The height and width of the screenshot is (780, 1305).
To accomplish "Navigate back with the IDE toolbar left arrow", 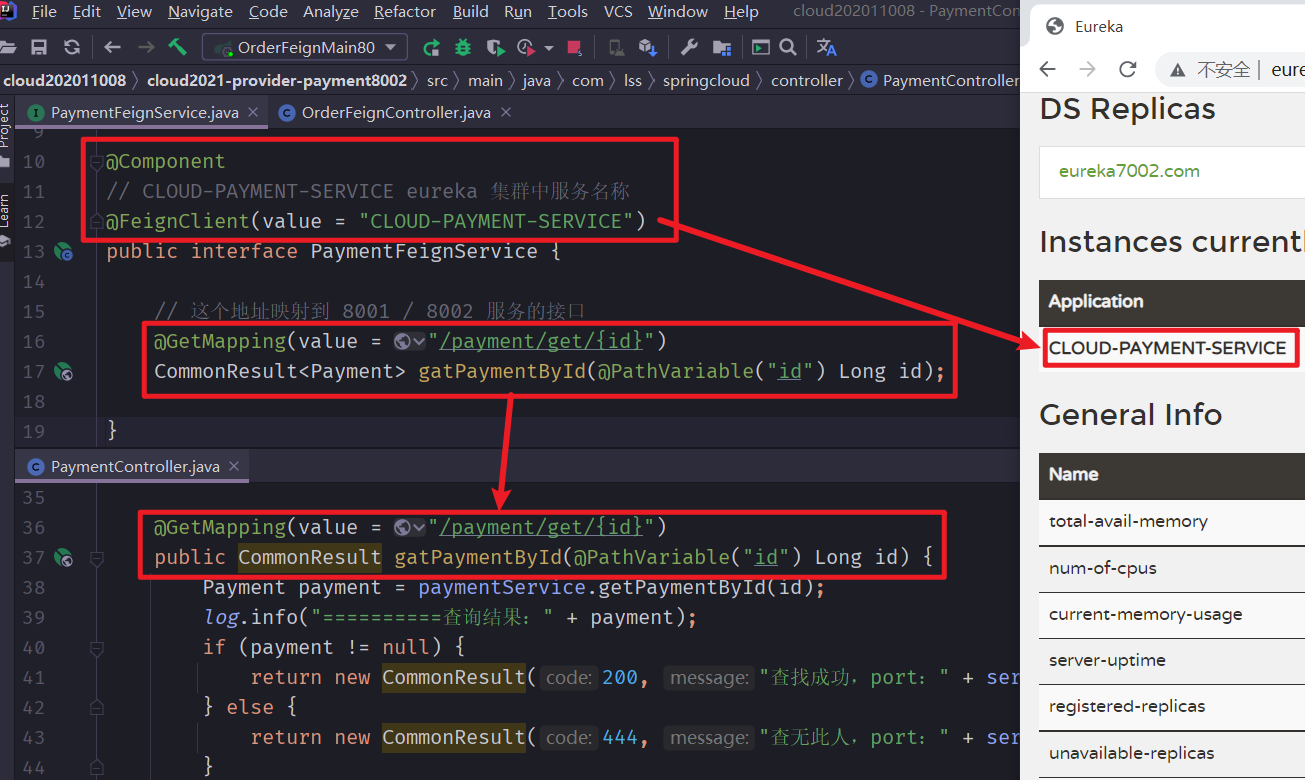I will (x=112, y=47).
